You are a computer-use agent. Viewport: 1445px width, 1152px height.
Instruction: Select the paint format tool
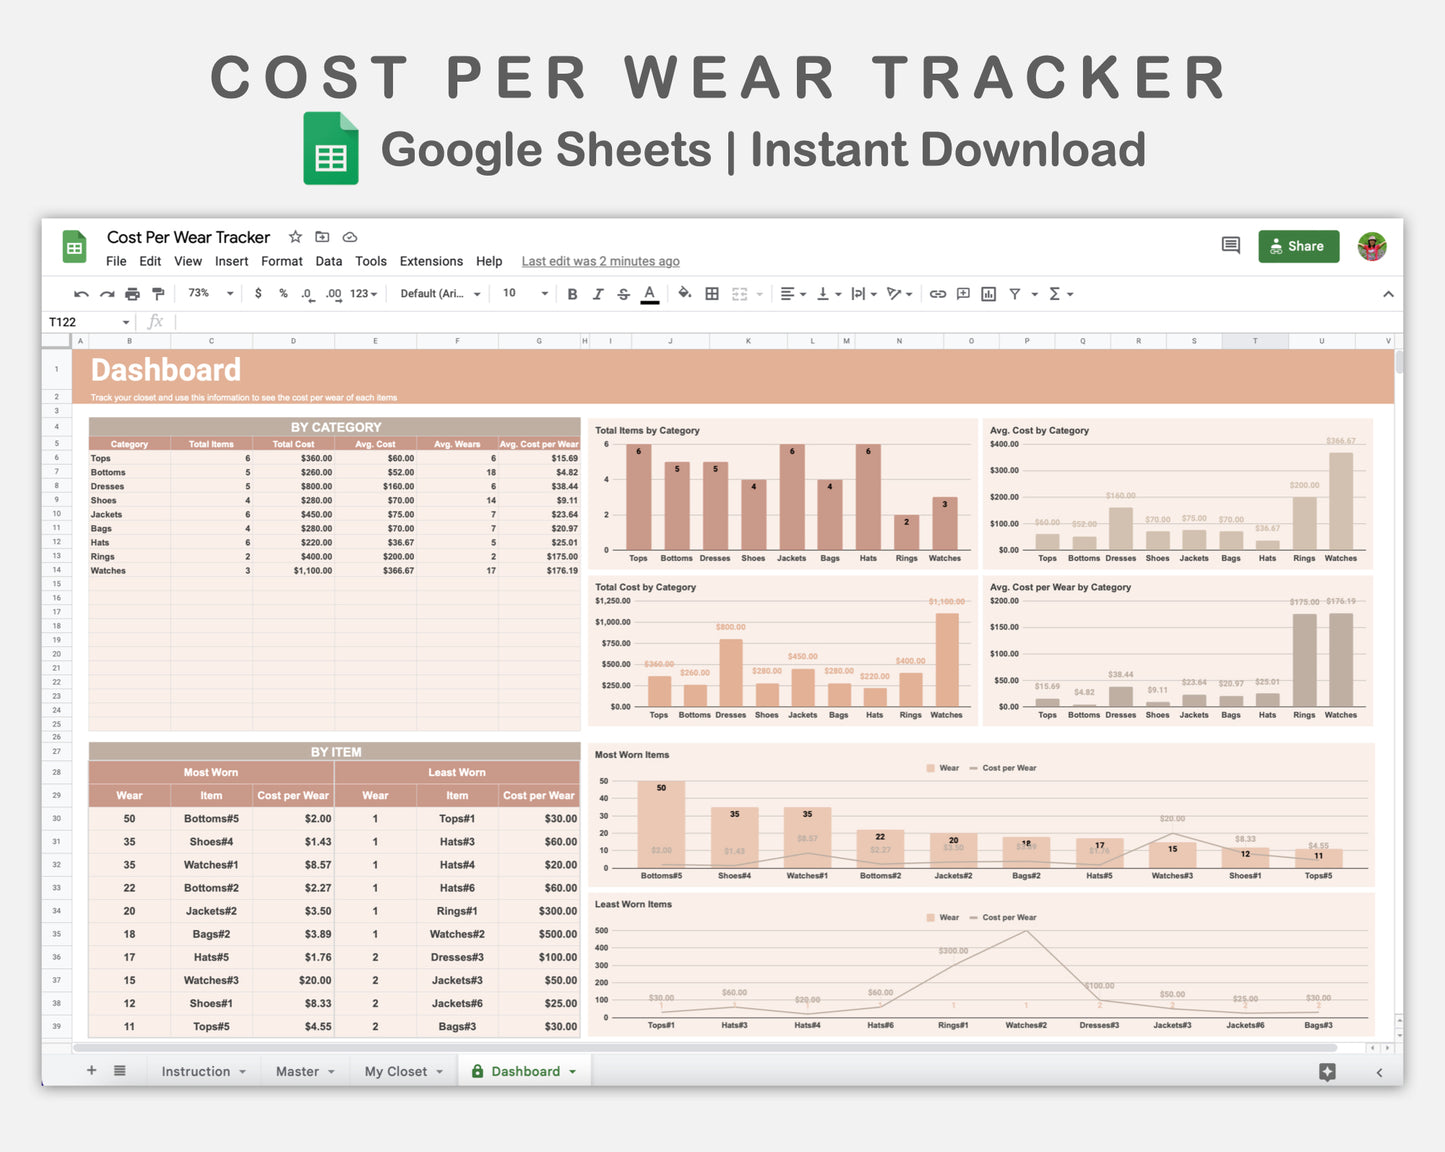[x=158, y=293]
